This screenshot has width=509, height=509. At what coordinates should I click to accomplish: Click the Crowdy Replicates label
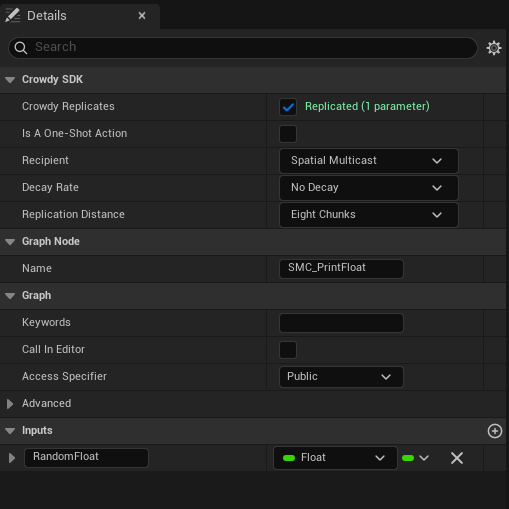(x=68, y=106)
